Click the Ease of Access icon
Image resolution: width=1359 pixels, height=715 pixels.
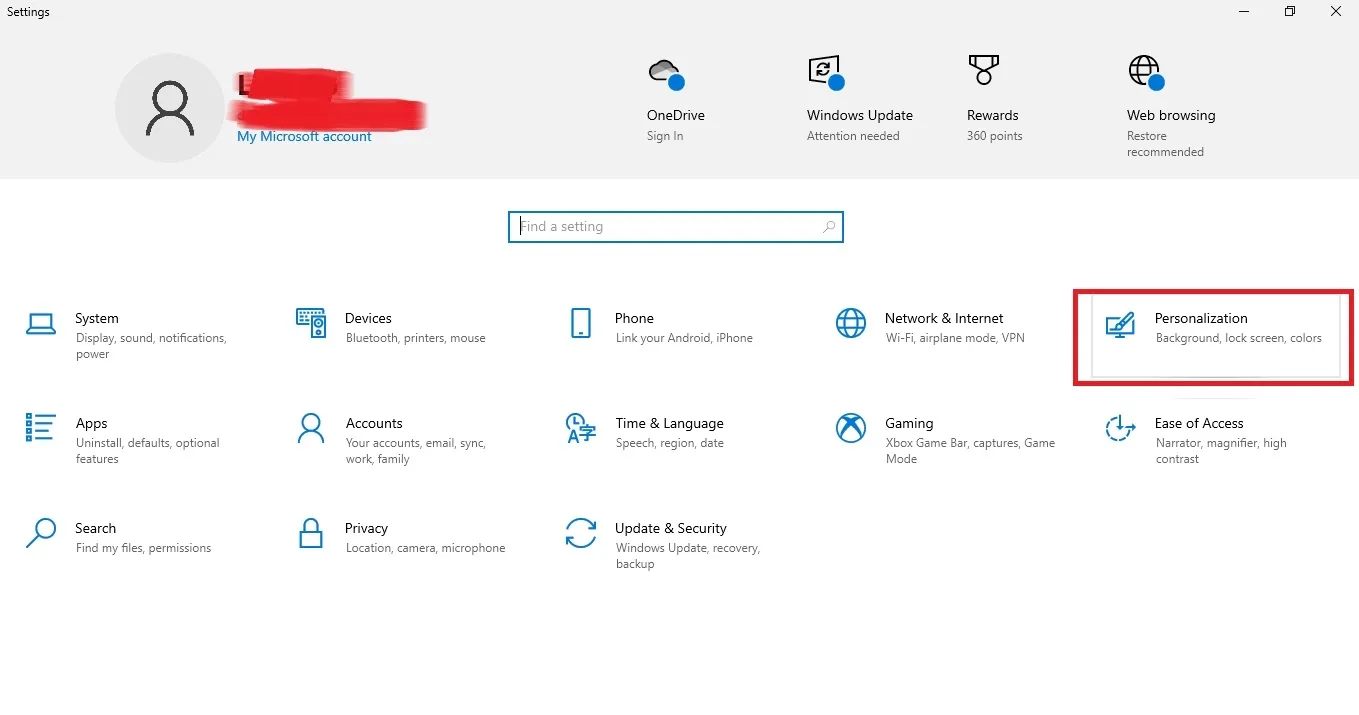tap(1120, 428)
